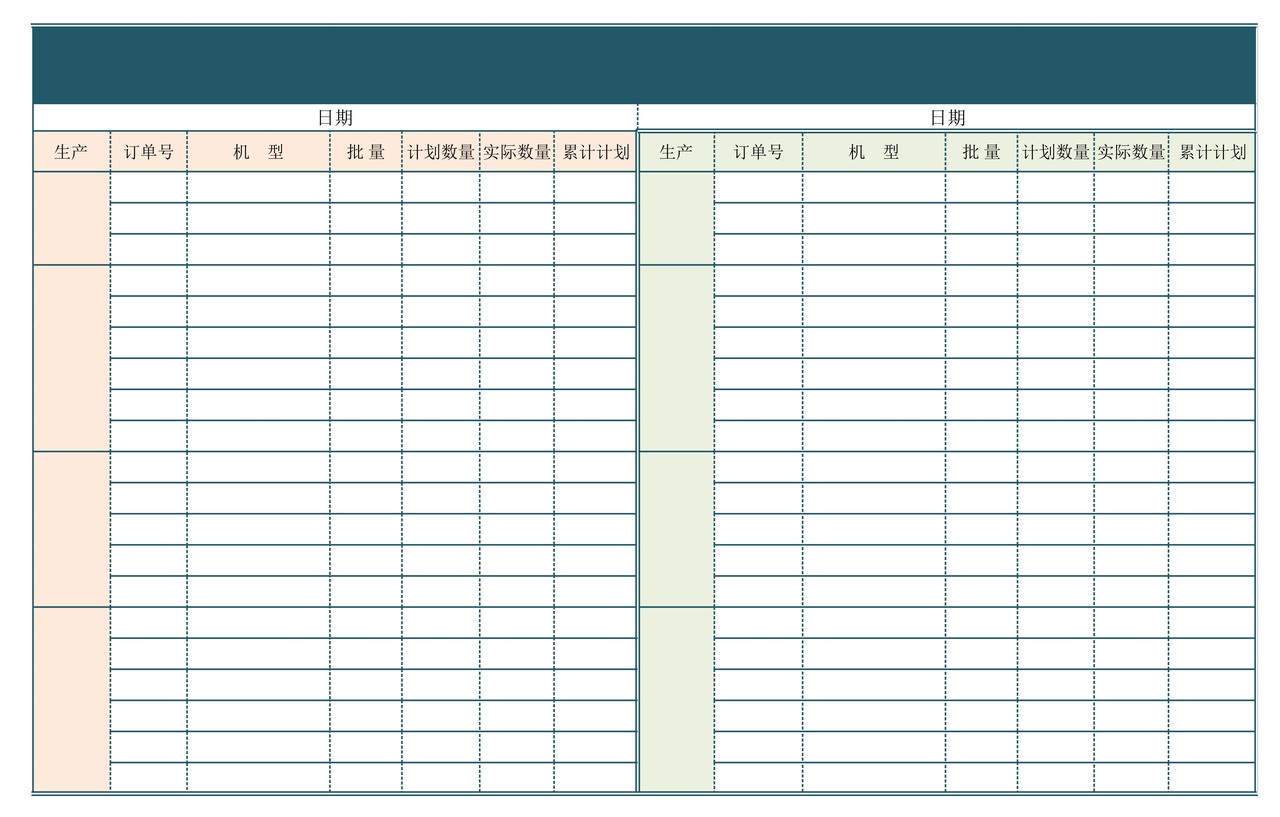The height and width of the screenshot is (817, 1280).
Task: Click the 计划数量 header in the left table
Action: pos(441,152)
